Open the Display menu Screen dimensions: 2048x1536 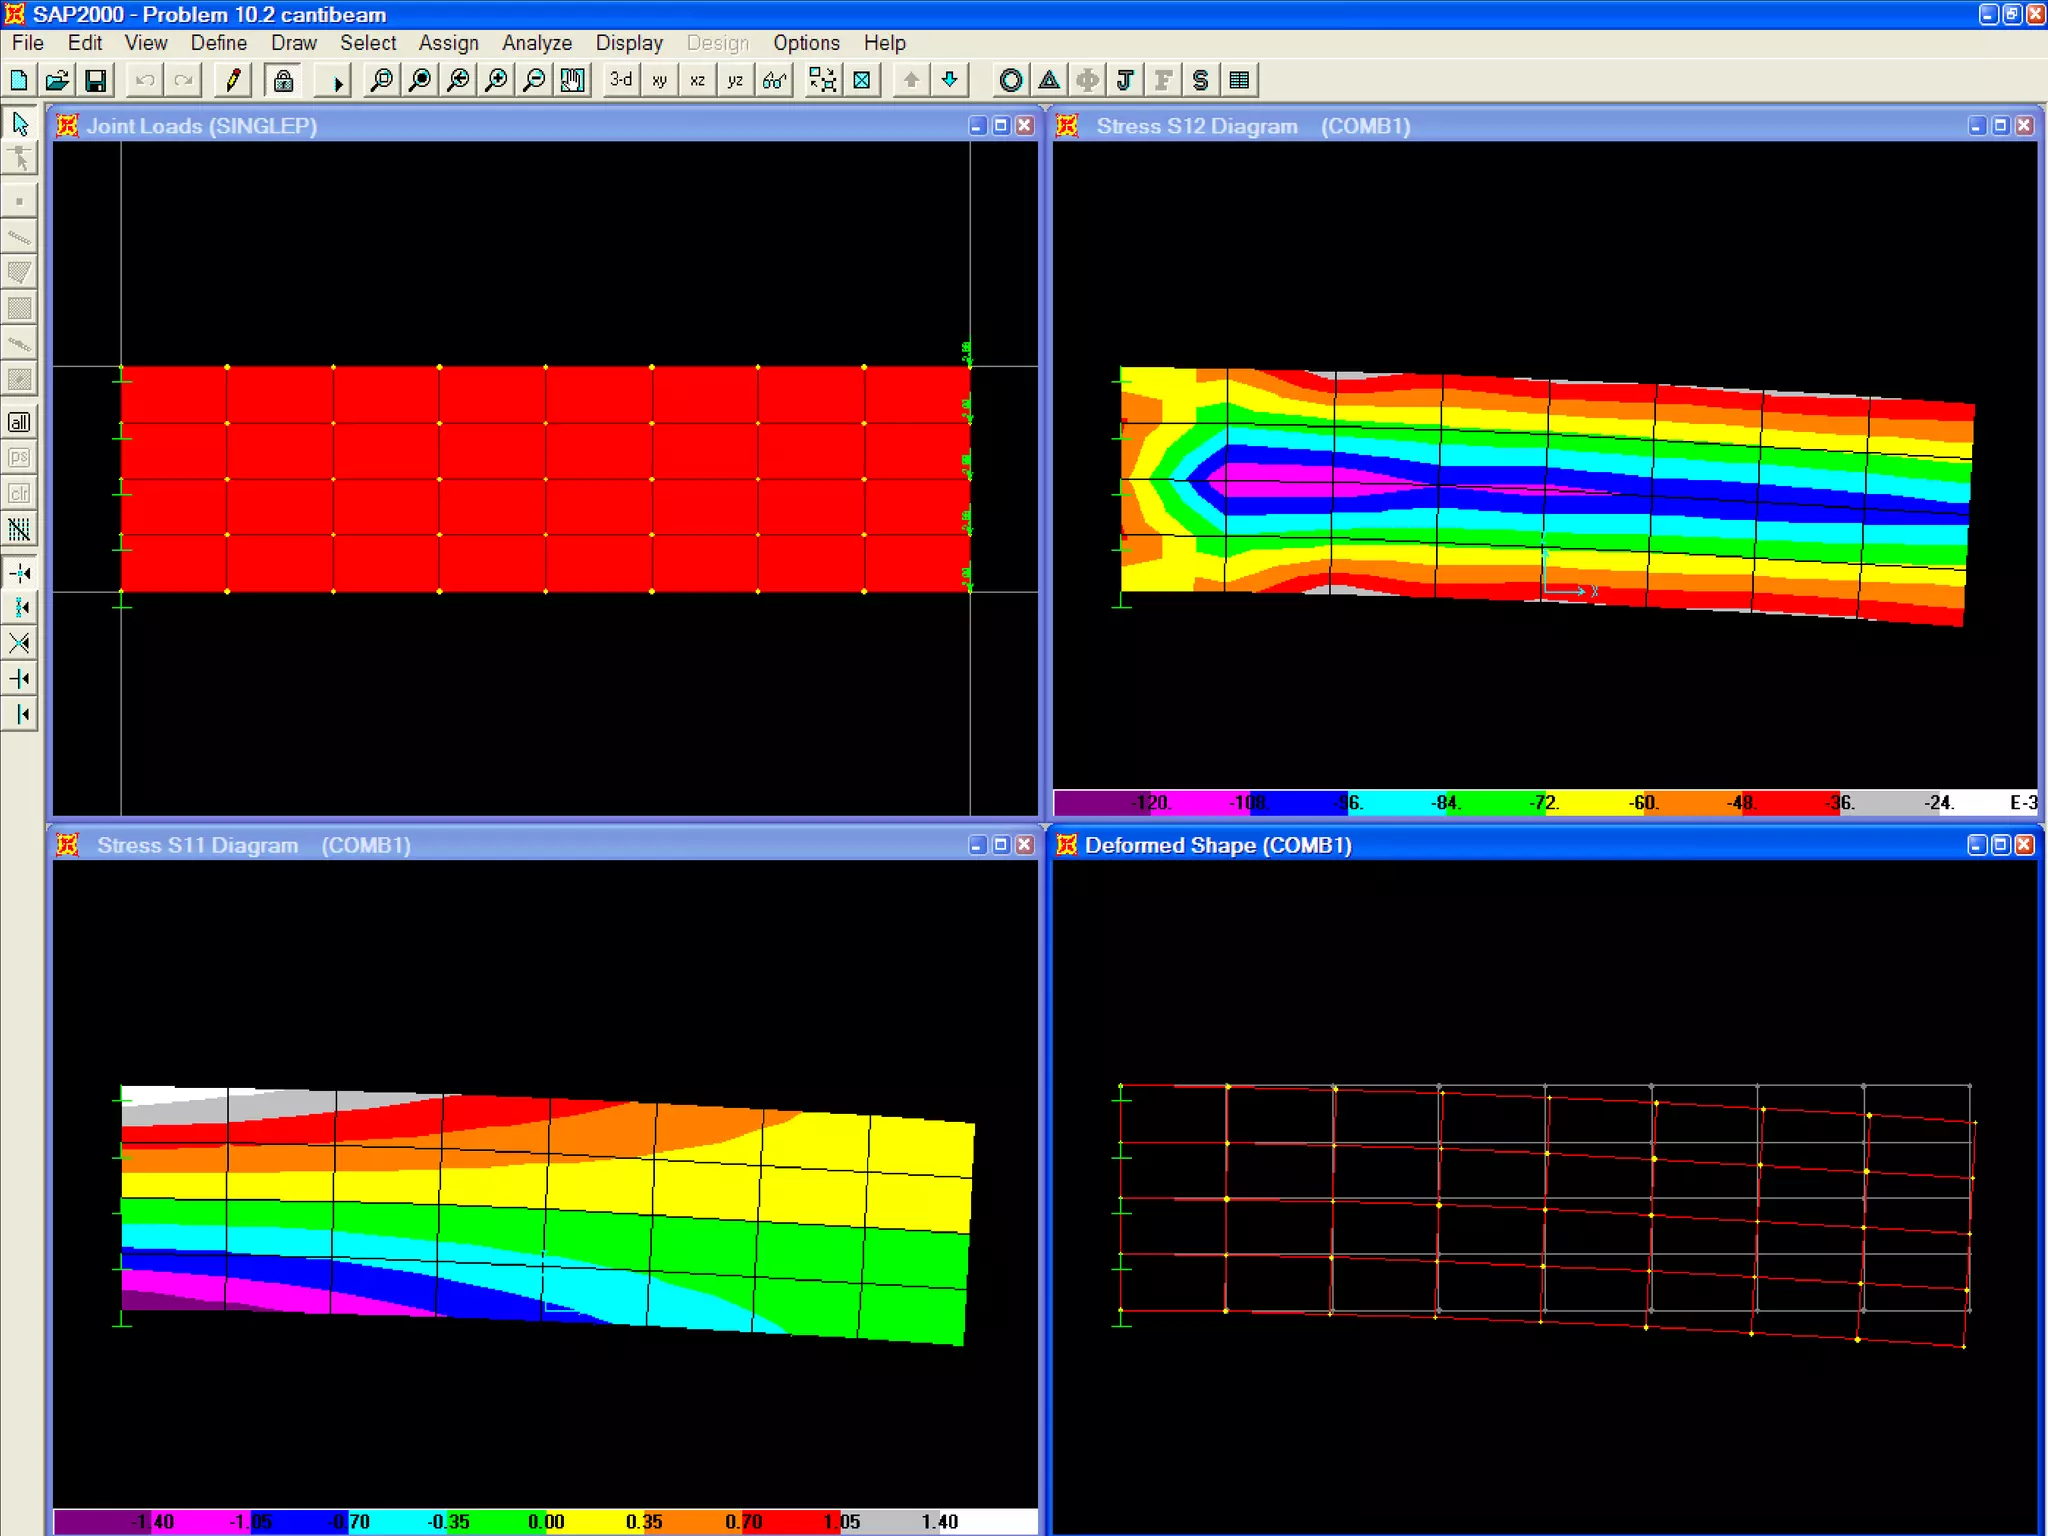click(629, 43)
